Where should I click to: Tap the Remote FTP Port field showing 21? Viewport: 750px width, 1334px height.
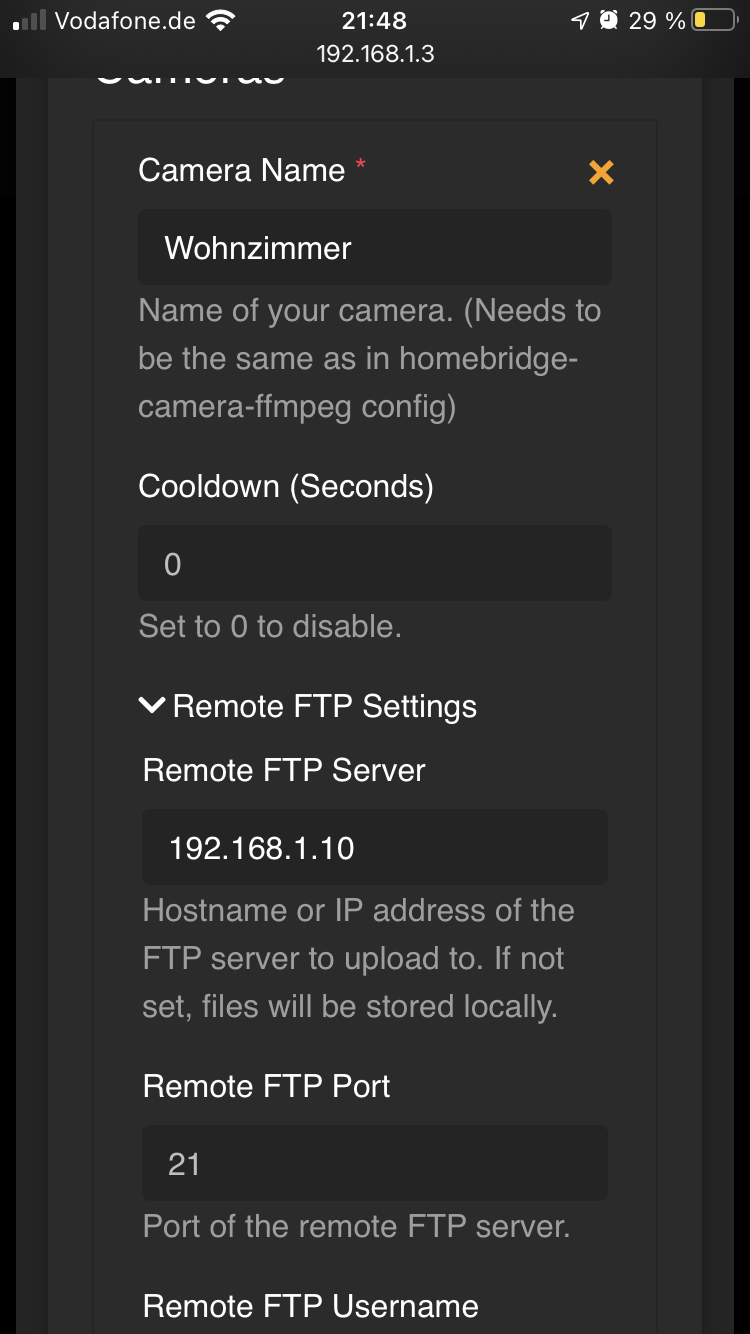(x=374, y=1163)
